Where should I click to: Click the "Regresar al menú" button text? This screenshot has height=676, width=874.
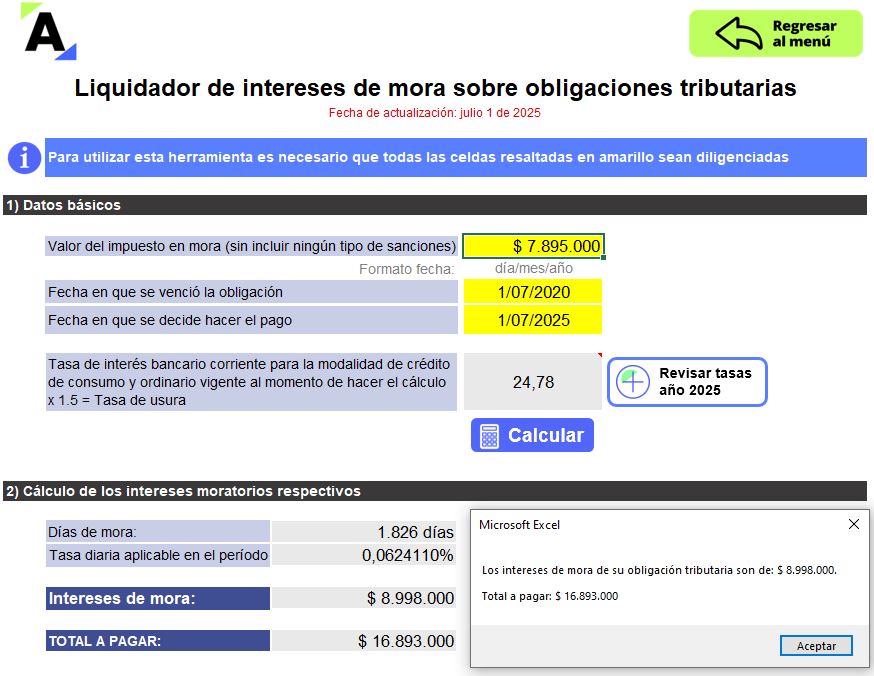(x=804, y=33)
